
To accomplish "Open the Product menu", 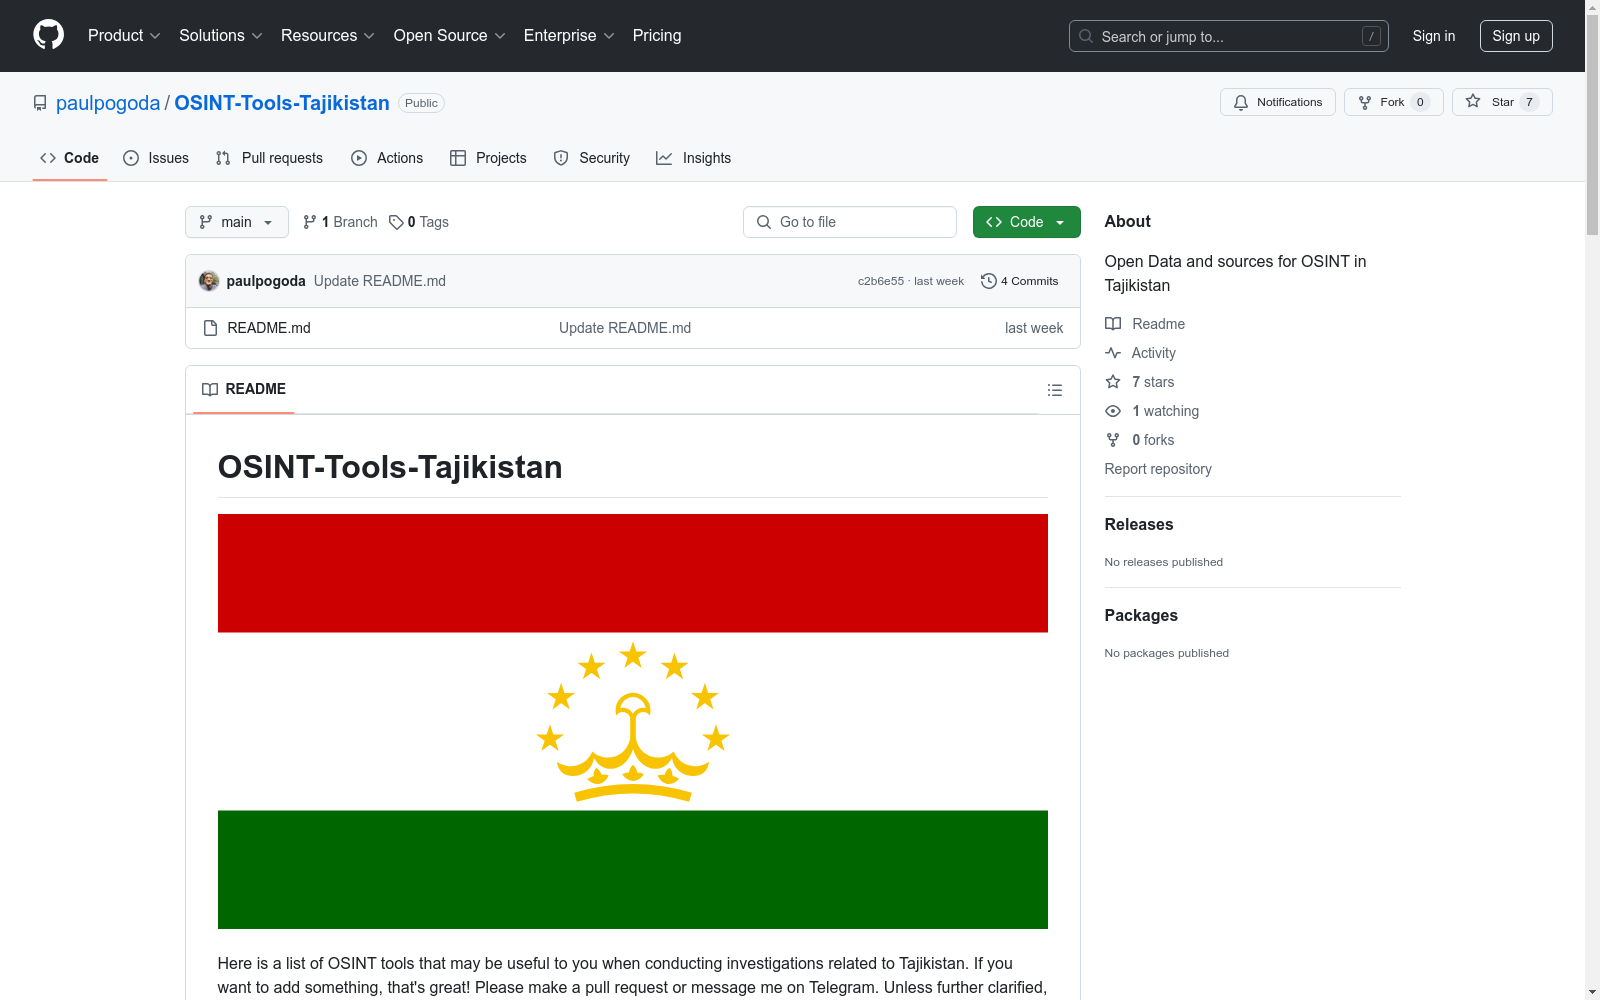I will (x=124, y=36).
